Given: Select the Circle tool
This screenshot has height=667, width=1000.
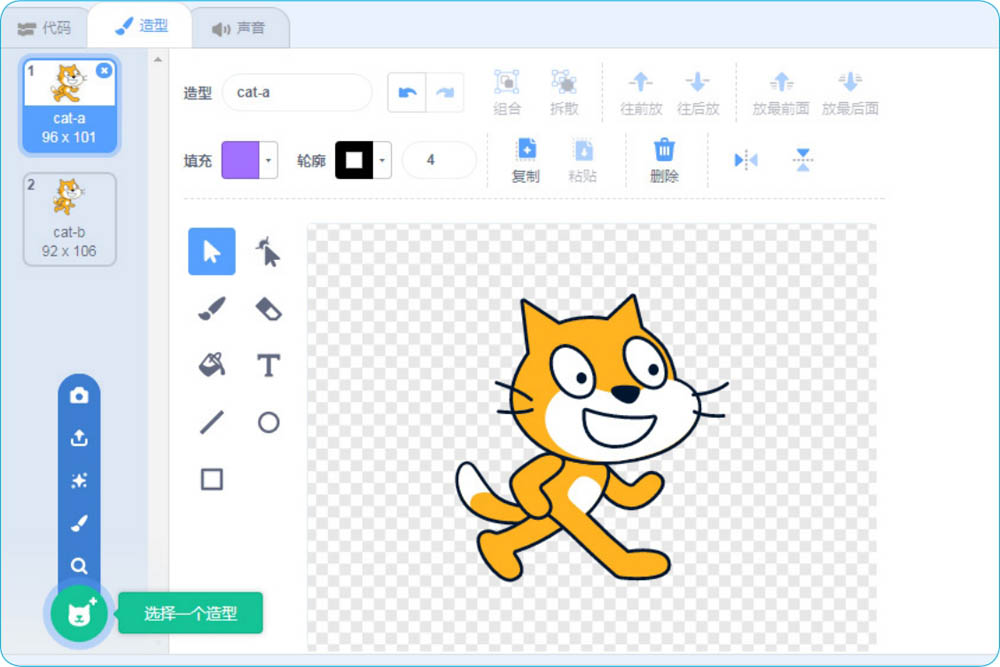Looking at the screenshot, I should tap(268, 422).
